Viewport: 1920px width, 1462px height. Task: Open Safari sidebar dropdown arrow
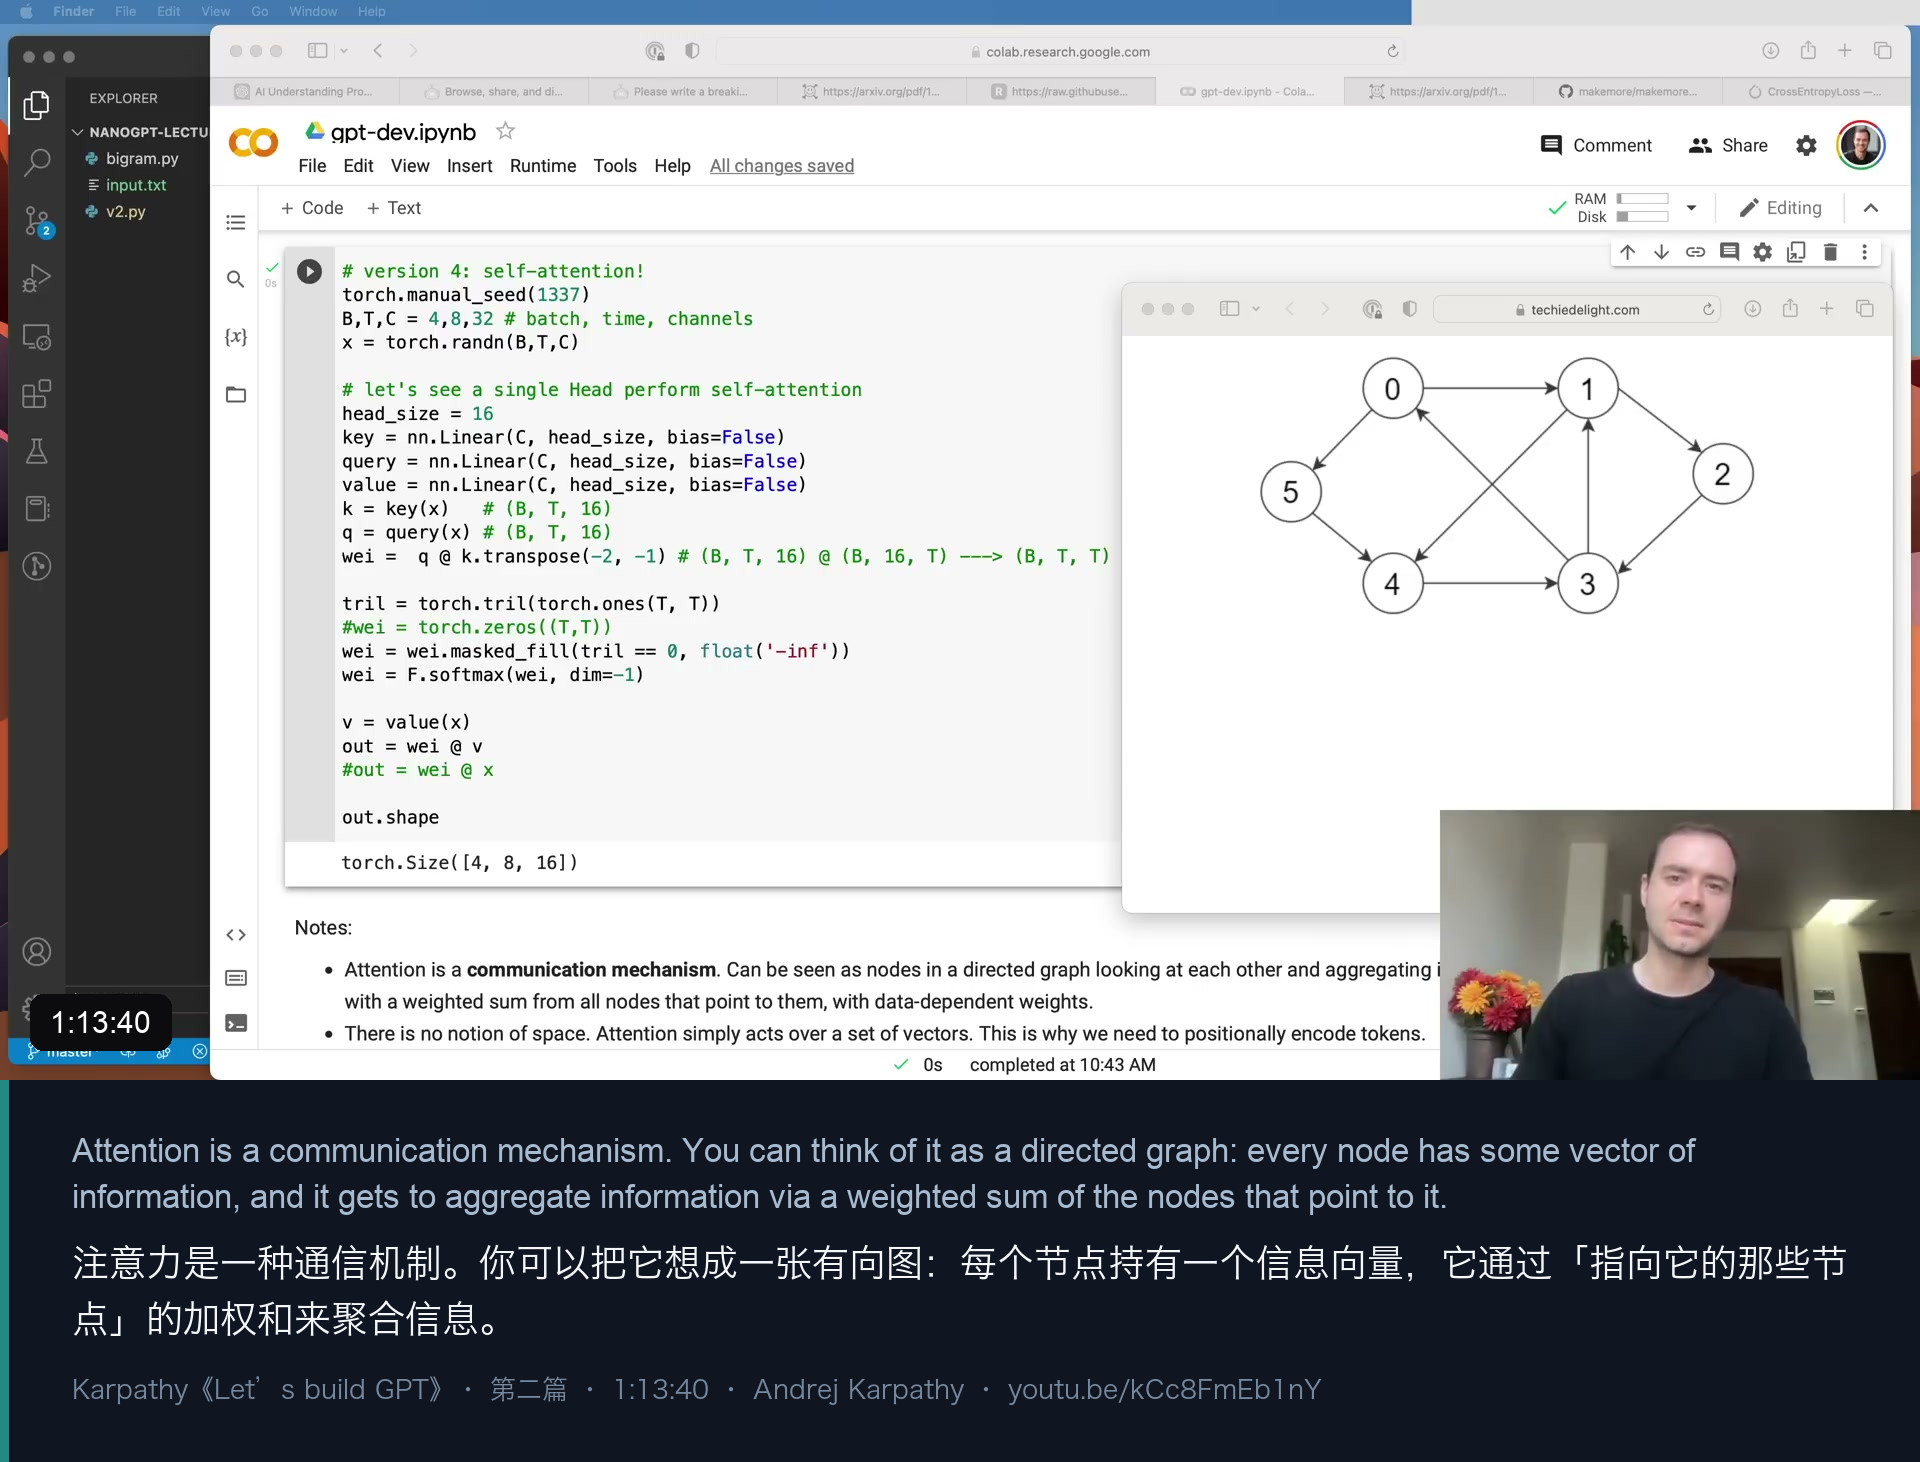tap(344, 51)
